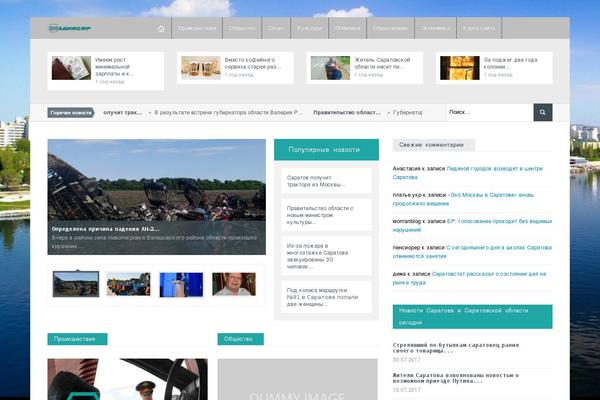
Task: Click the Горячие новости ticker label
Action: pyautogui.click(x=71, y=113)
